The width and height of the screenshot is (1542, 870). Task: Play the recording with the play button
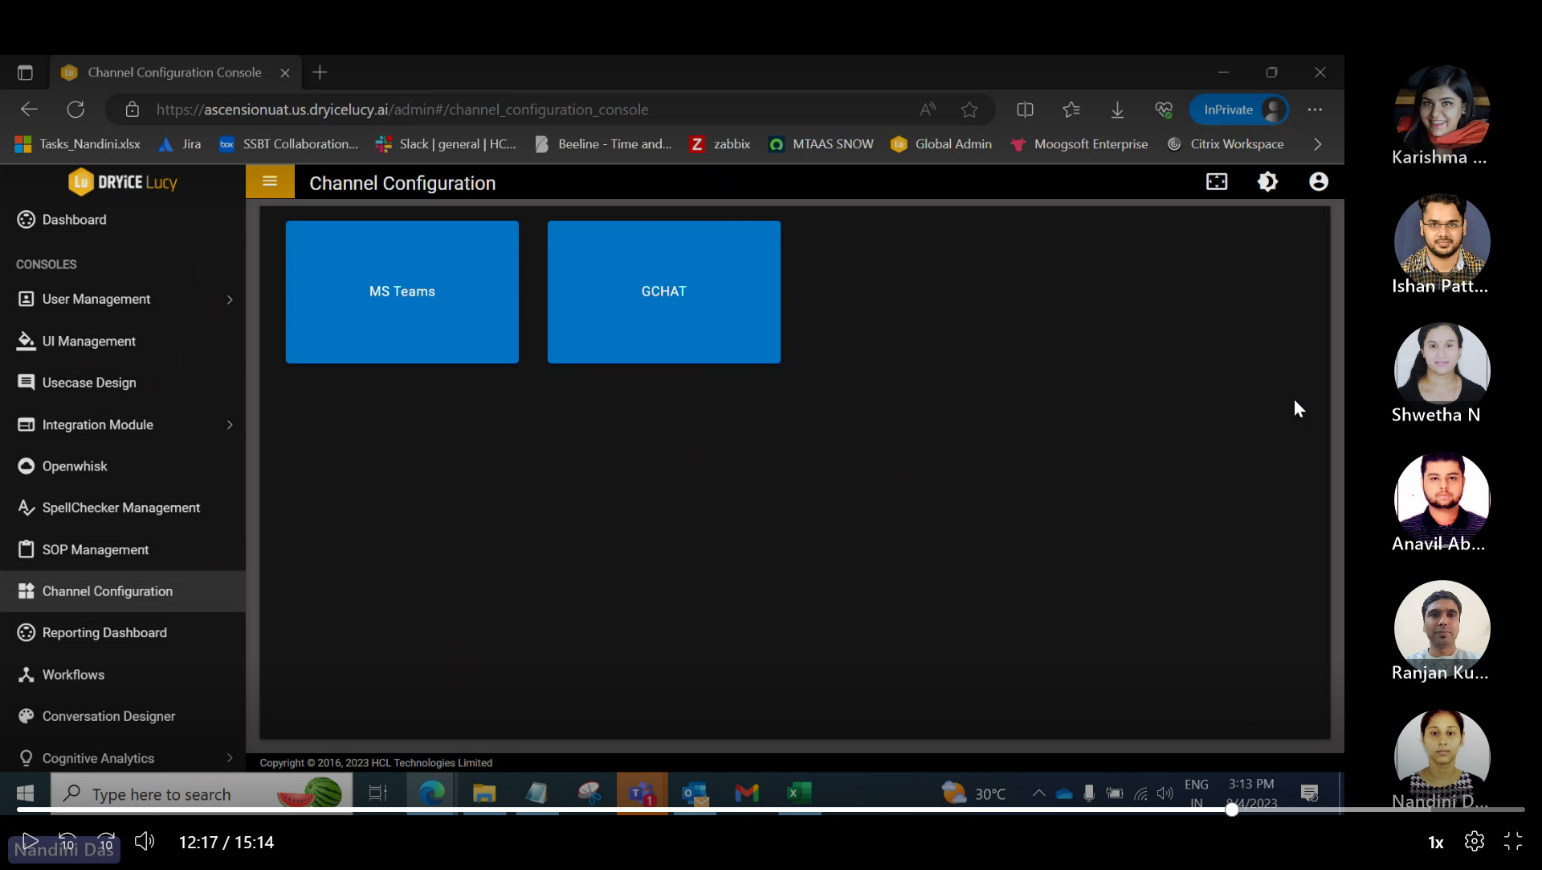coord(30,842)
